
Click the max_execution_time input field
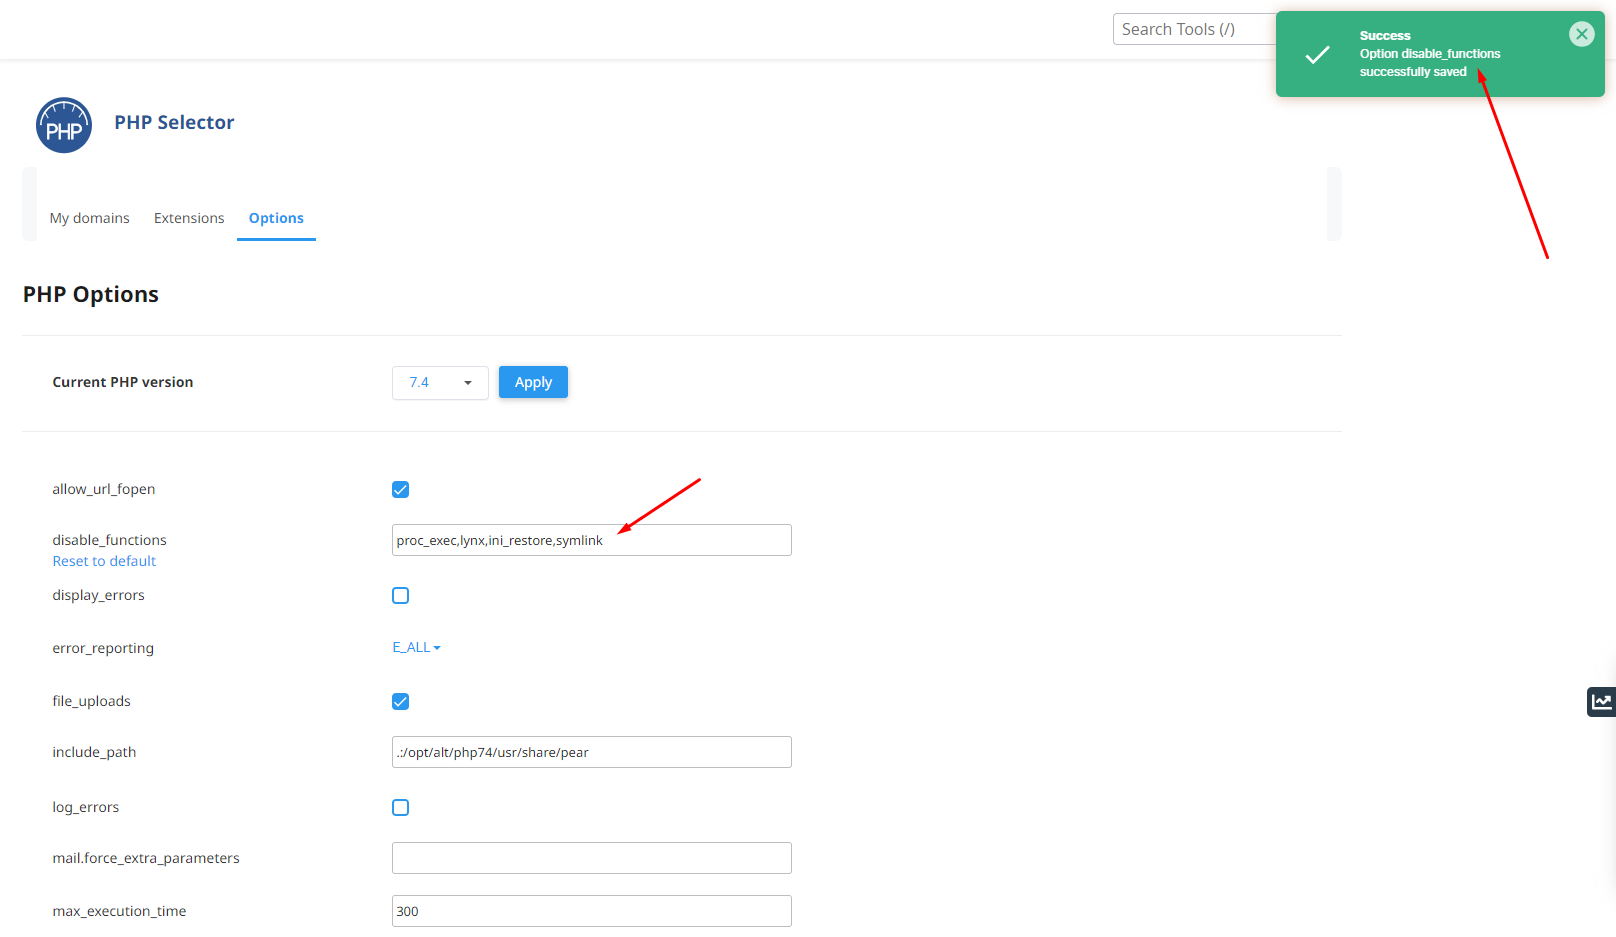point(592,911)
